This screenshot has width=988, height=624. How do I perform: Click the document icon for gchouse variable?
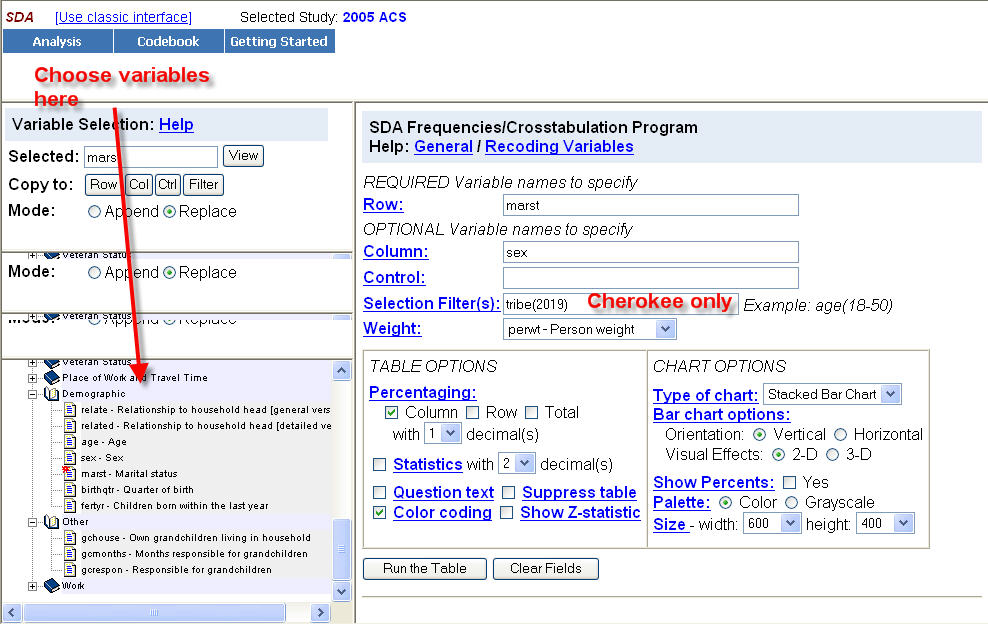[70, 538]
